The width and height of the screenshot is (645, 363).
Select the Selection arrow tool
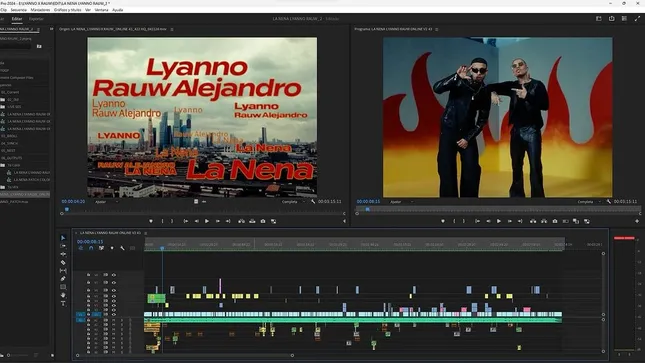click(x=63, y=238)
